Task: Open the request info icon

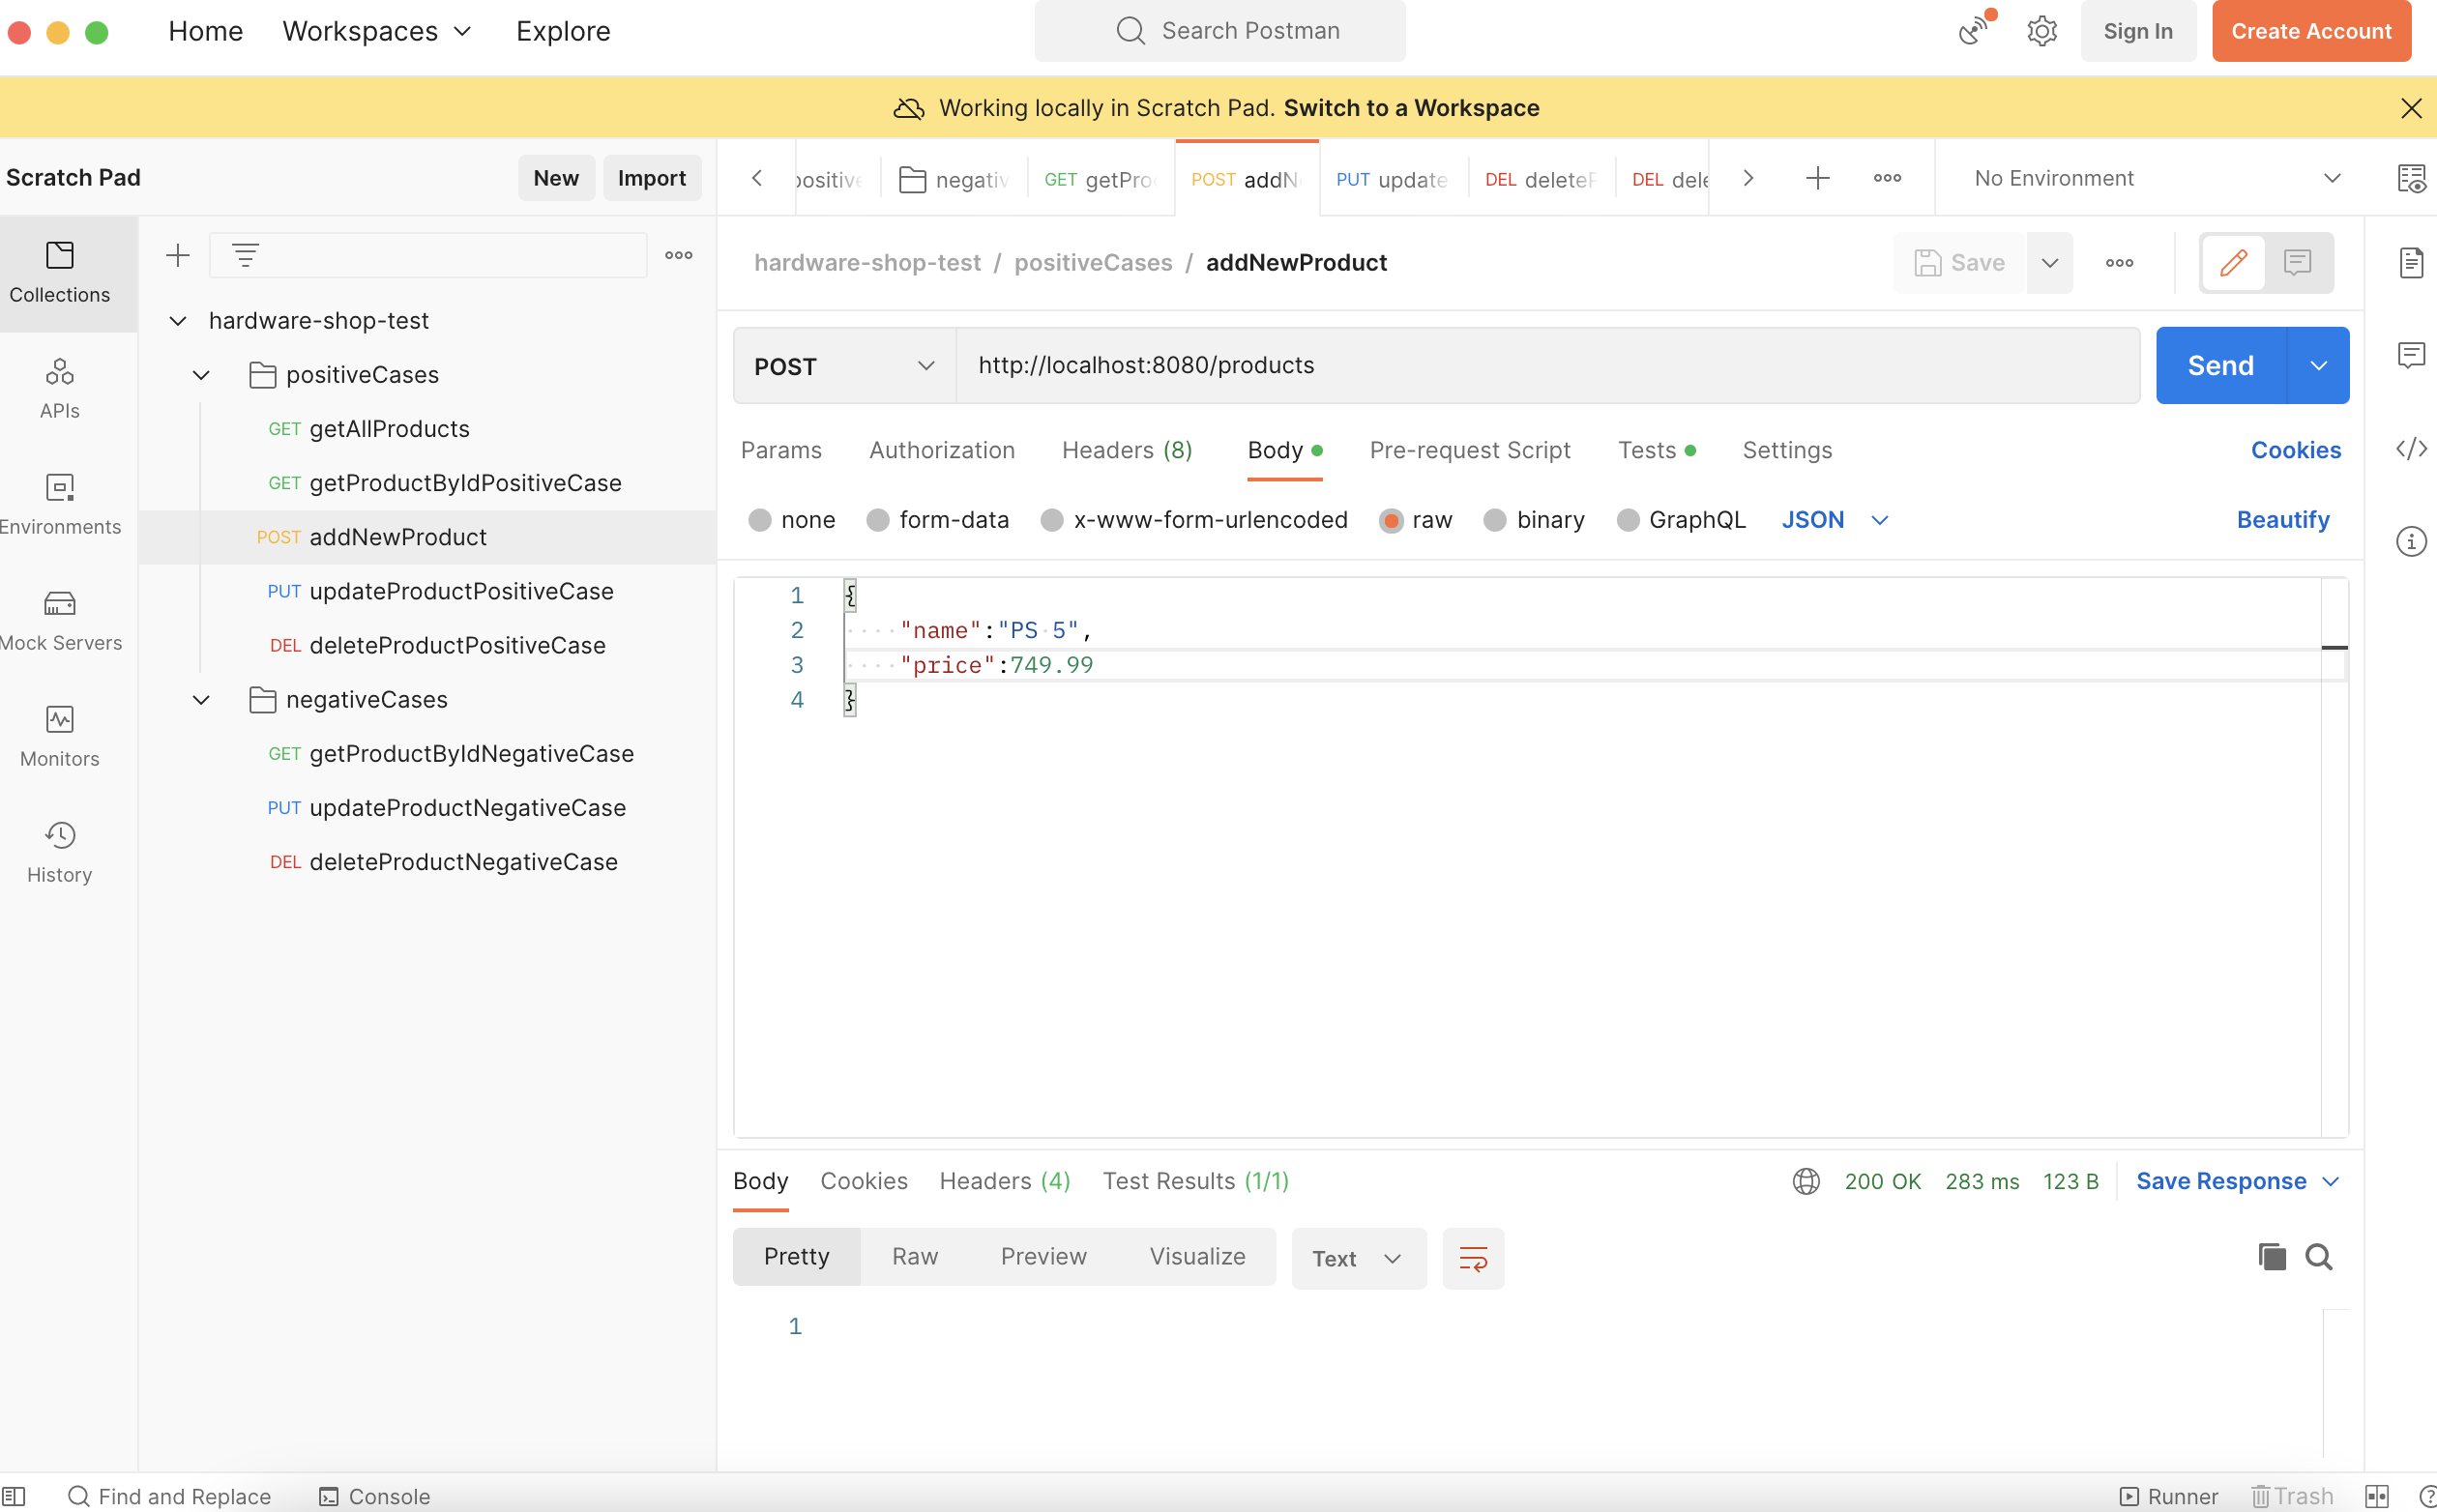Action: click(x=2411, y=541)
